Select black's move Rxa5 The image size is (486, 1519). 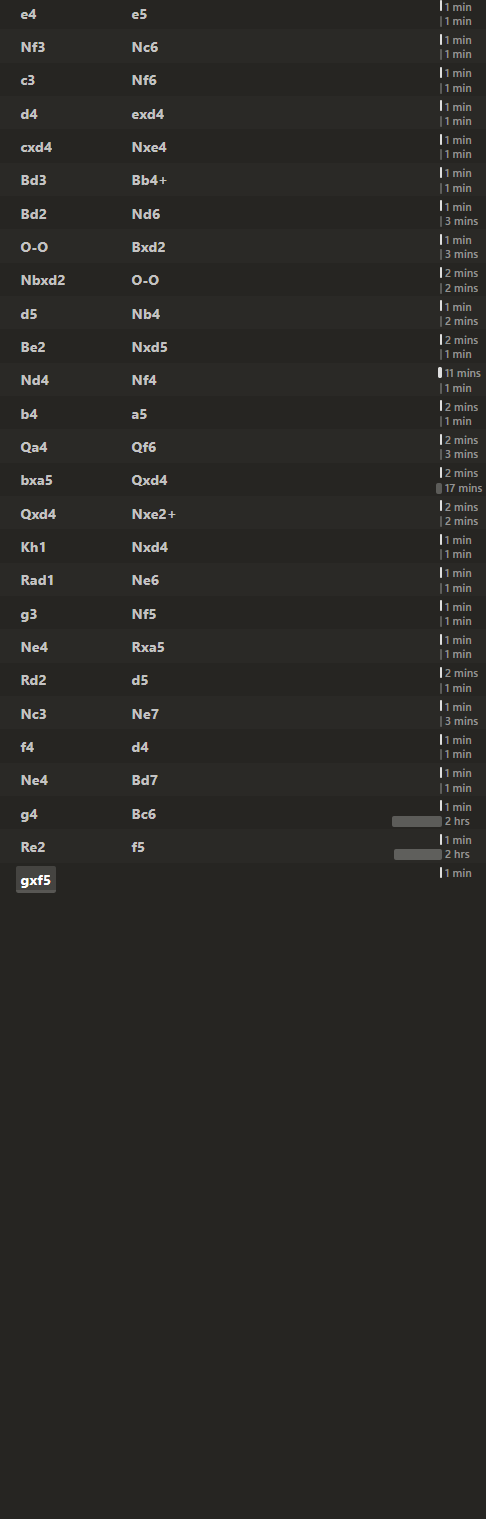pos(148,647)
